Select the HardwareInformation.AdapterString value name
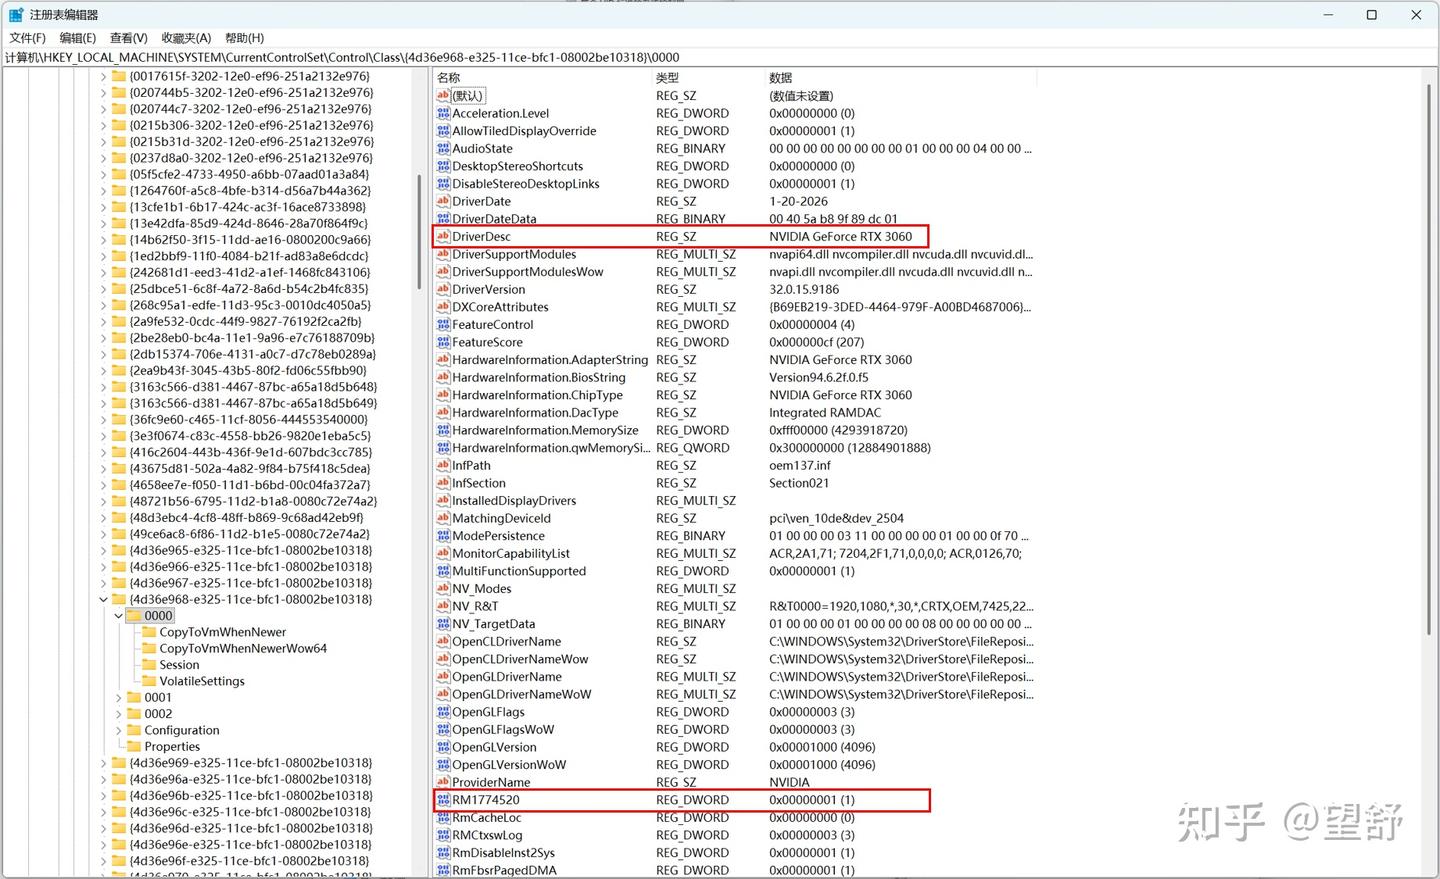Image resolution: width=1440 pixels, height=879 pixels. click(550, 360)
